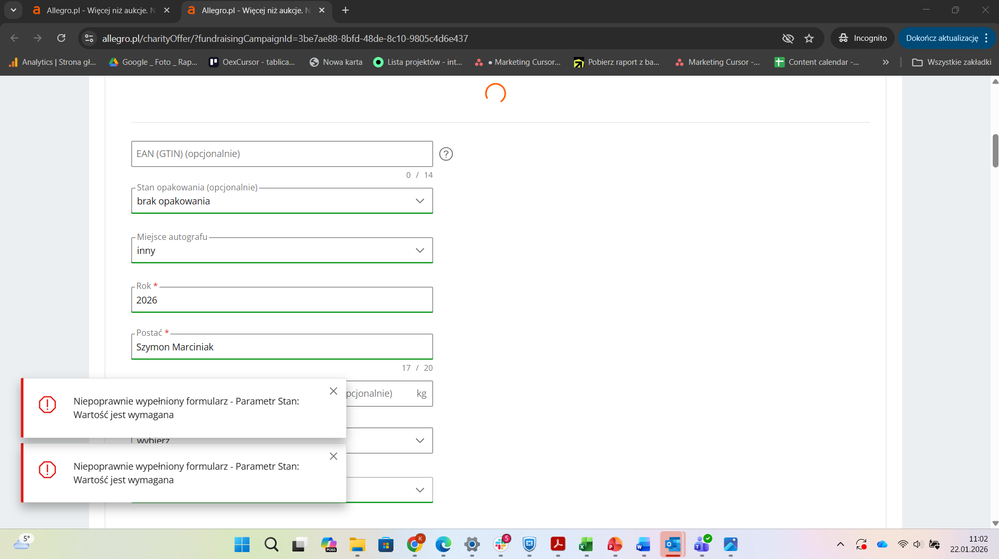Screen dimensions: 999x559
Task: Open the tab search dropdown arrow
Action: tap(13, 10)
